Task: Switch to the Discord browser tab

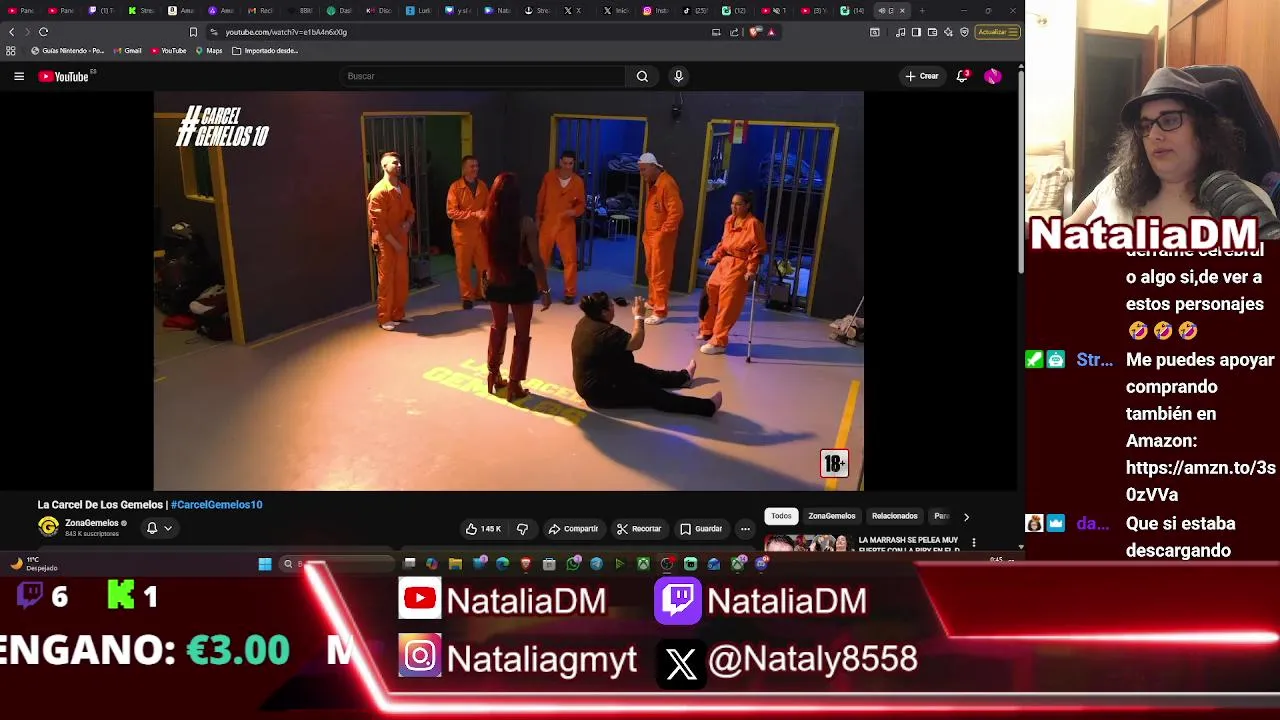Action: 378,11
